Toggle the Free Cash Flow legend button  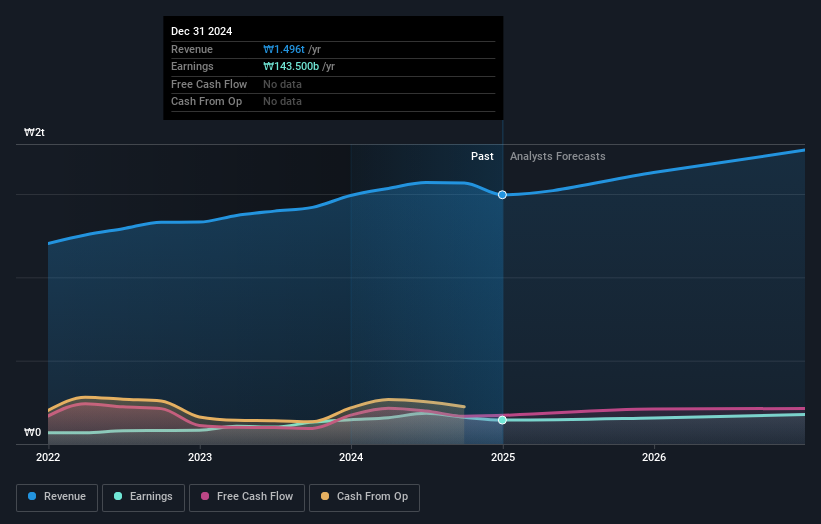tap(247, 497)
